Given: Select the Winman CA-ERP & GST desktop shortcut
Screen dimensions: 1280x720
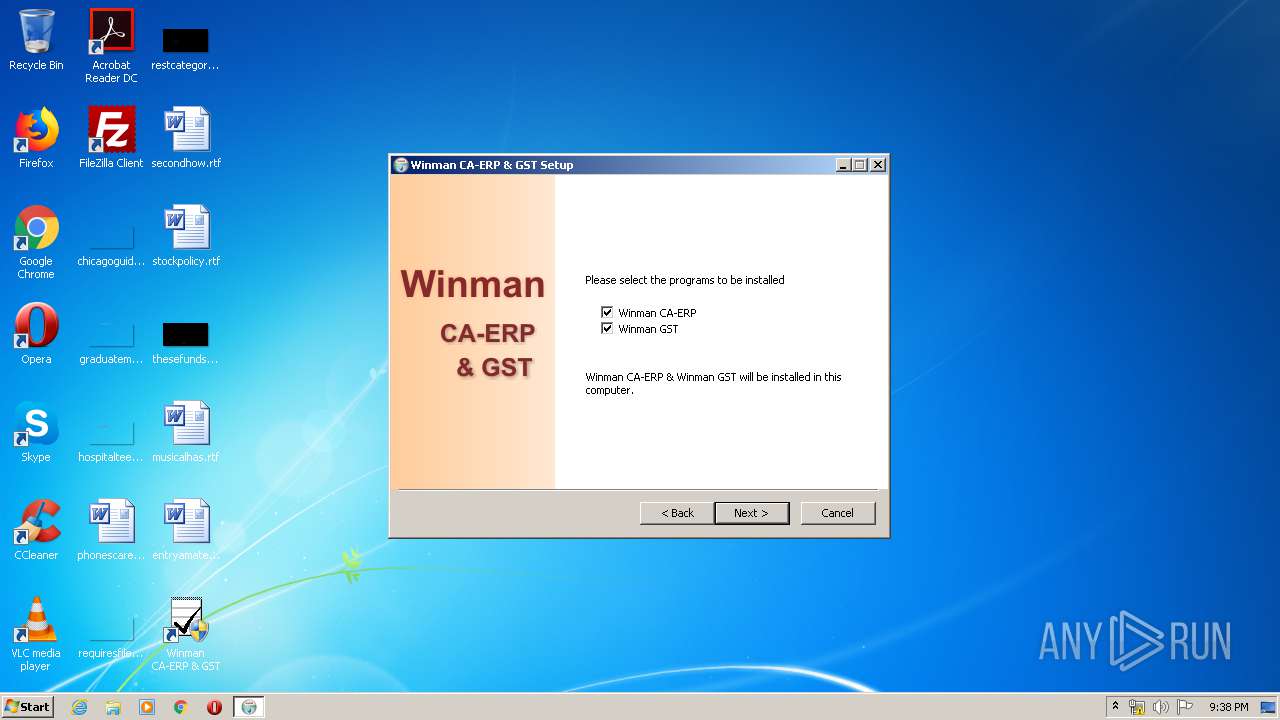Looking at the screenshot, I should click(186, 634).
